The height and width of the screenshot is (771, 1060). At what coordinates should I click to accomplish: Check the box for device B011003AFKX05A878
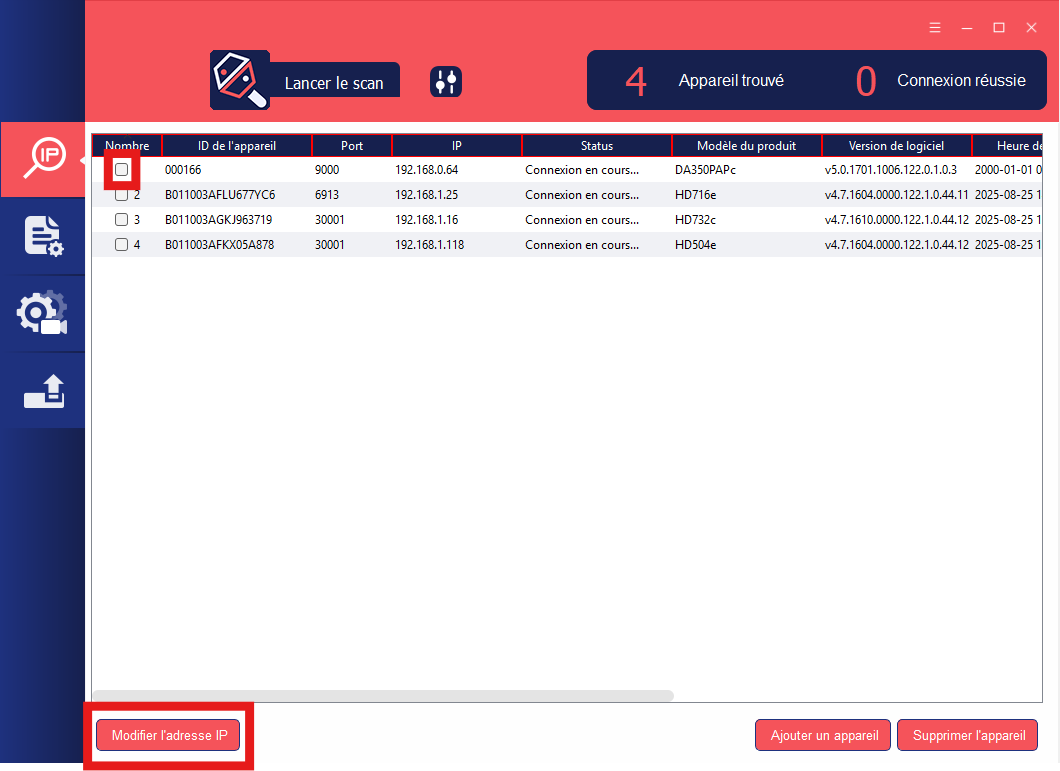[121, 245]
